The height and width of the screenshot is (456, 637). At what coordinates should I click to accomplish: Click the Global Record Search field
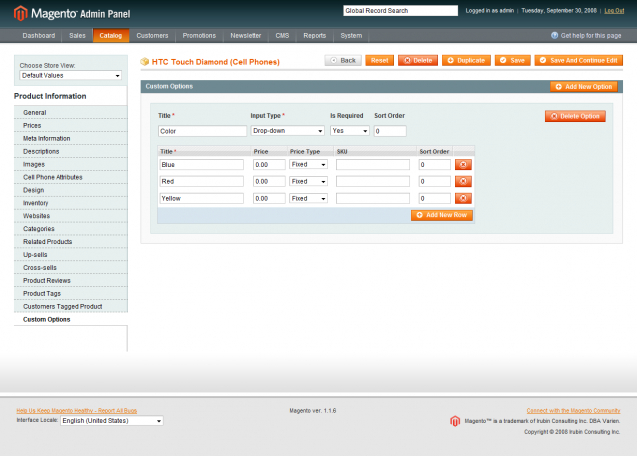pyautogui.click(x=401, y=11)
